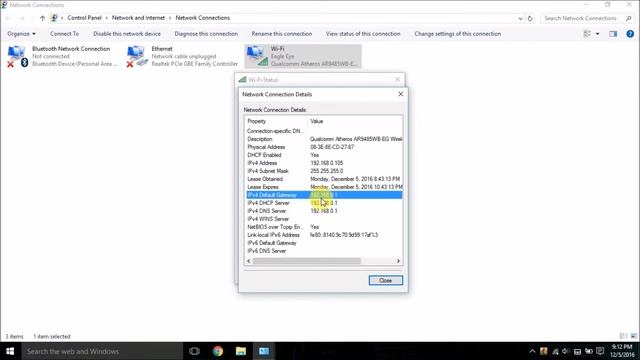Click the details list horizontal scrollbar thumb
This screenshot has width=640, height=360.
click(x=307, y=261)
